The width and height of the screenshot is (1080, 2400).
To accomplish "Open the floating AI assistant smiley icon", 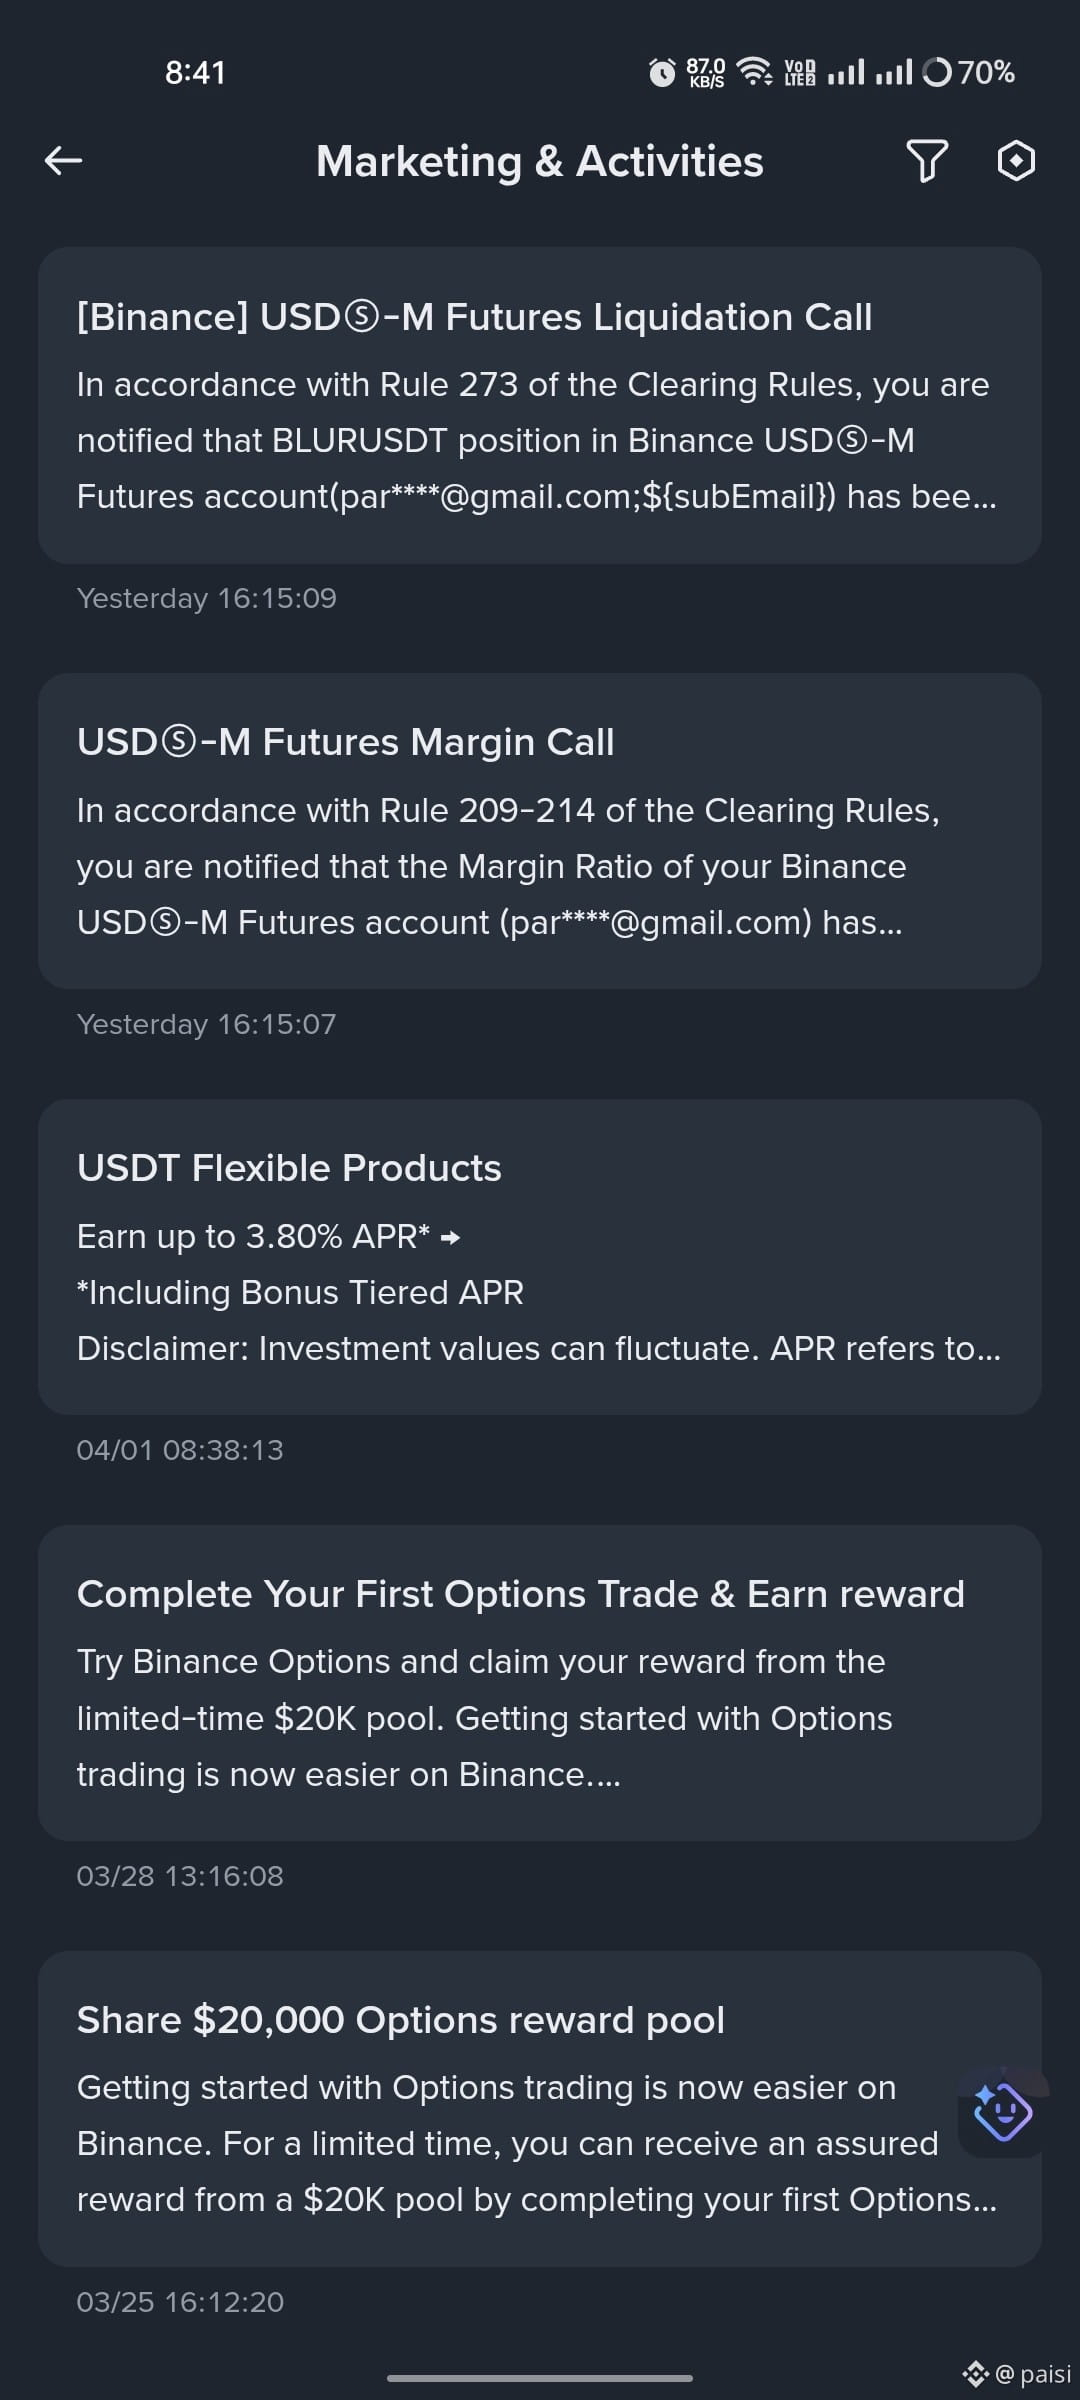I will (1003, 2111).
